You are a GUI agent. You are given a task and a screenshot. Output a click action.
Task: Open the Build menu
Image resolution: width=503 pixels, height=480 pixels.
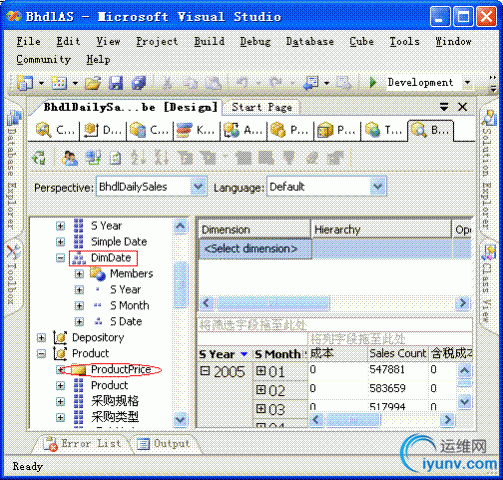click(x=209, y=42)
